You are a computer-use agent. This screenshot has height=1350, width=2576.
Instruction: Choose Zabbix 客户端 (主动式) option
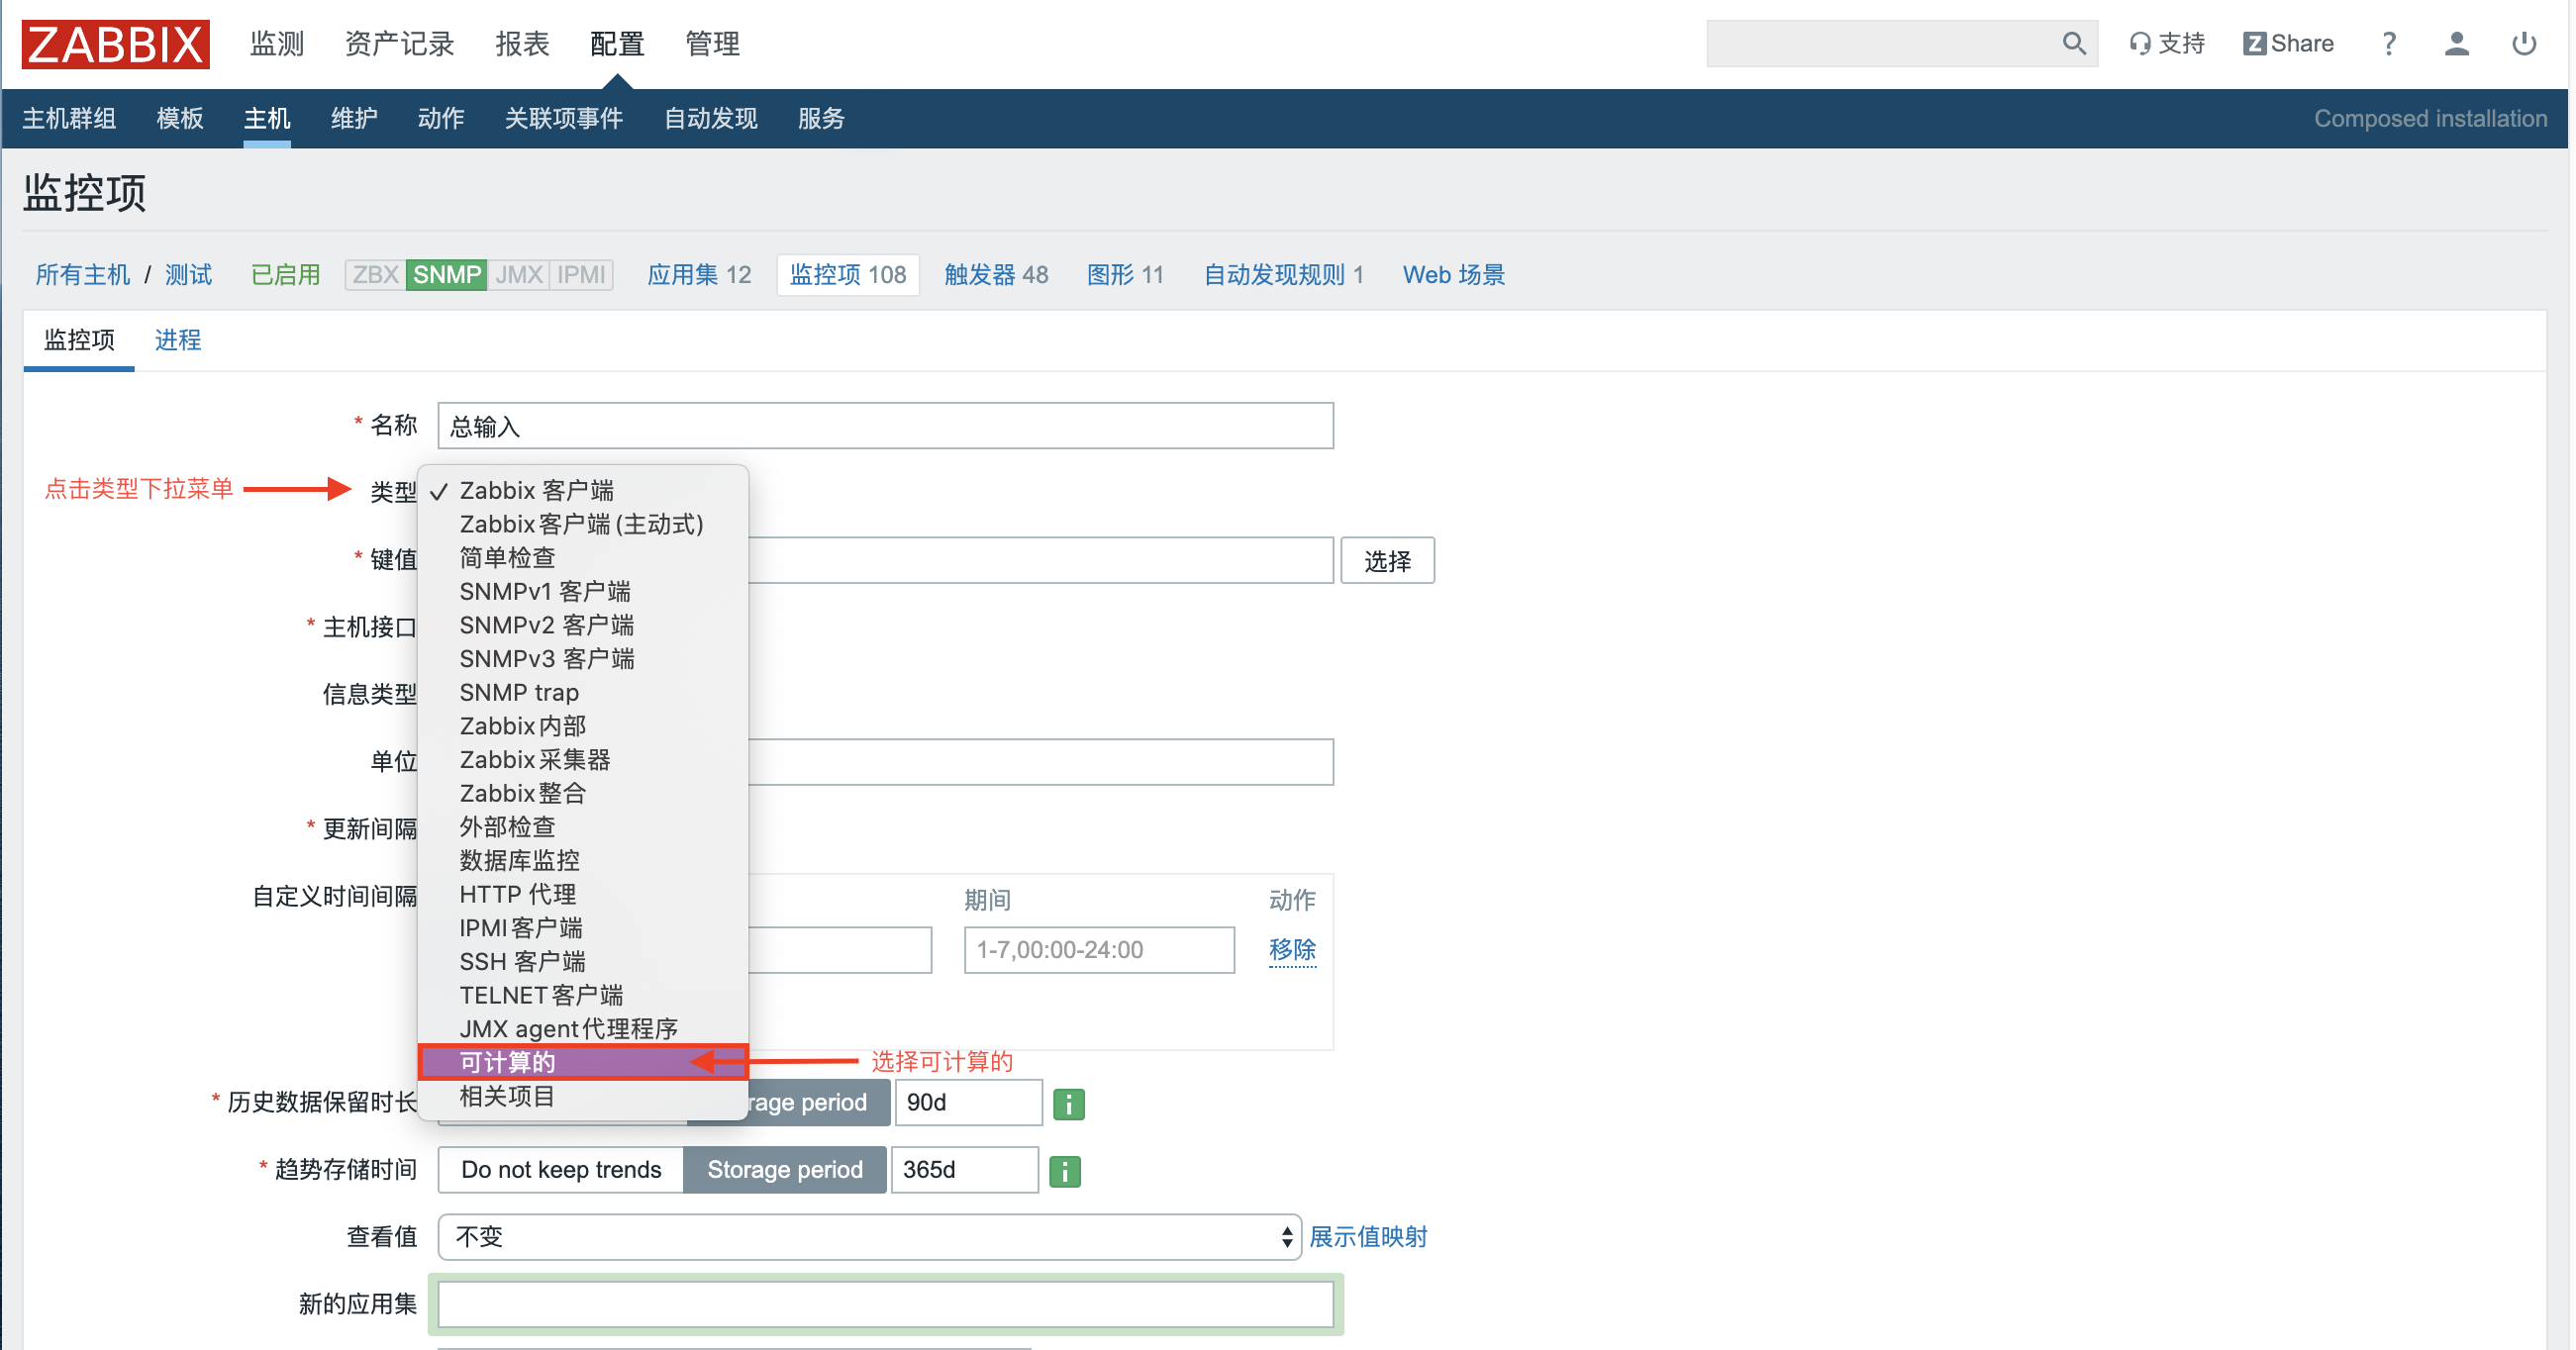583,524
